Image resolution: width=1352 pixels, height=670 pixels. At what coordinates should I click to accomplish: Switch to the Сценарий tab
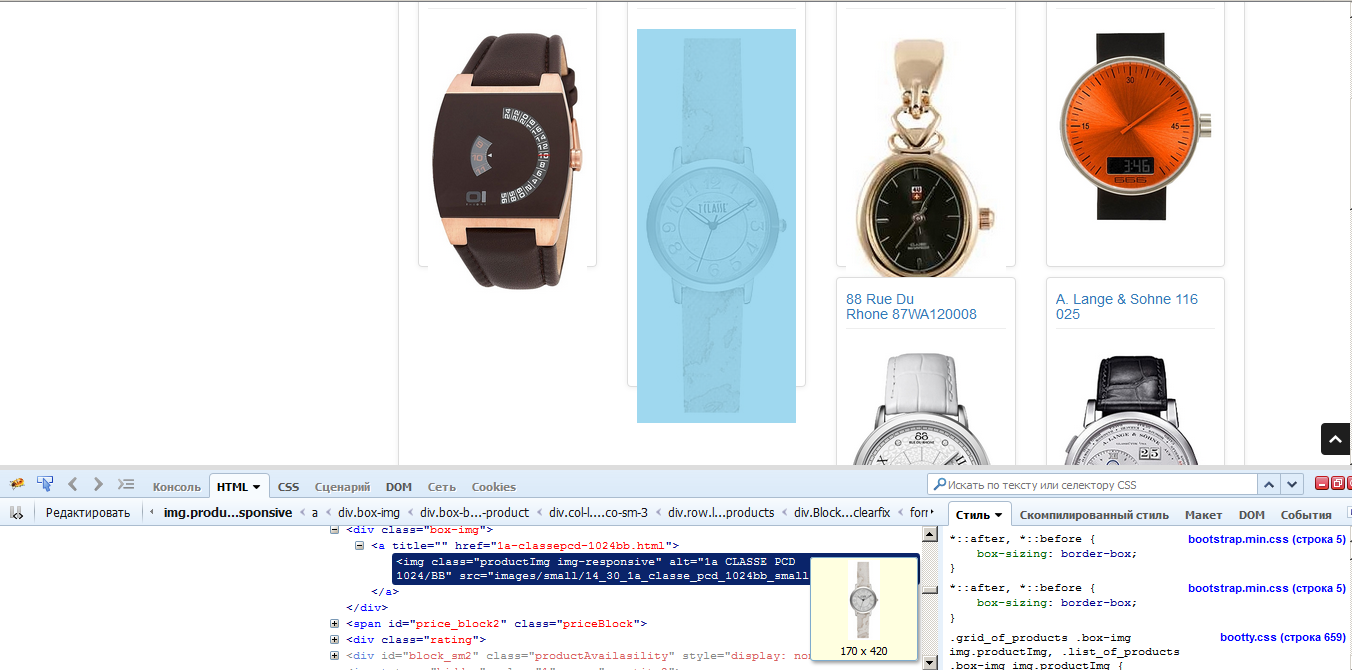click(342, 487)
